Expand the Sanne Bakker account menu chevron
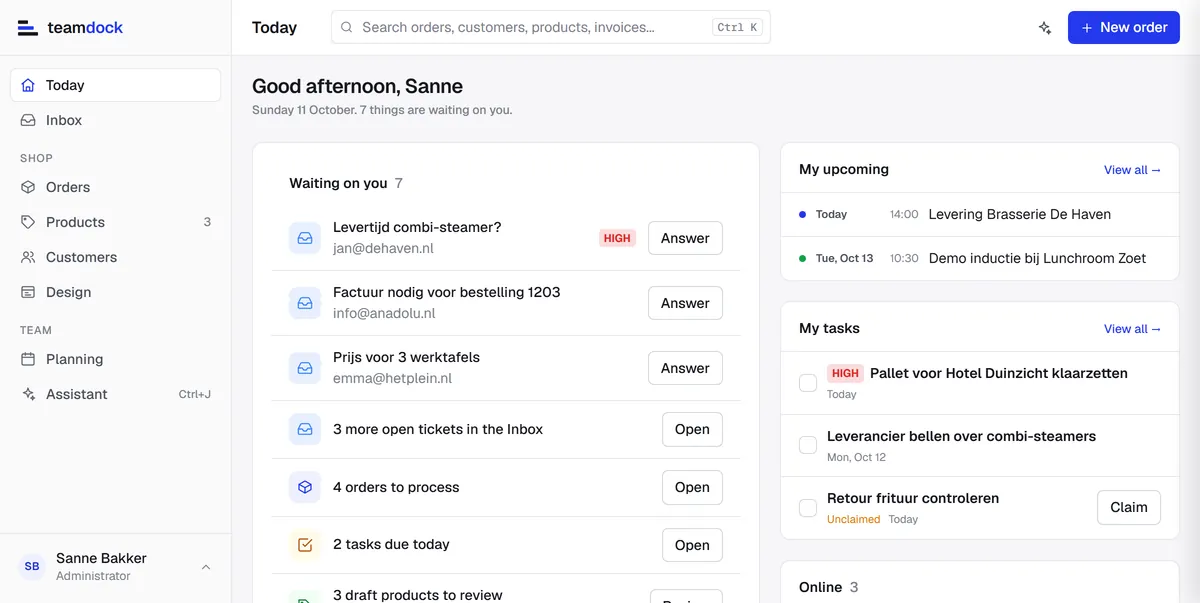 click(206, 567)
